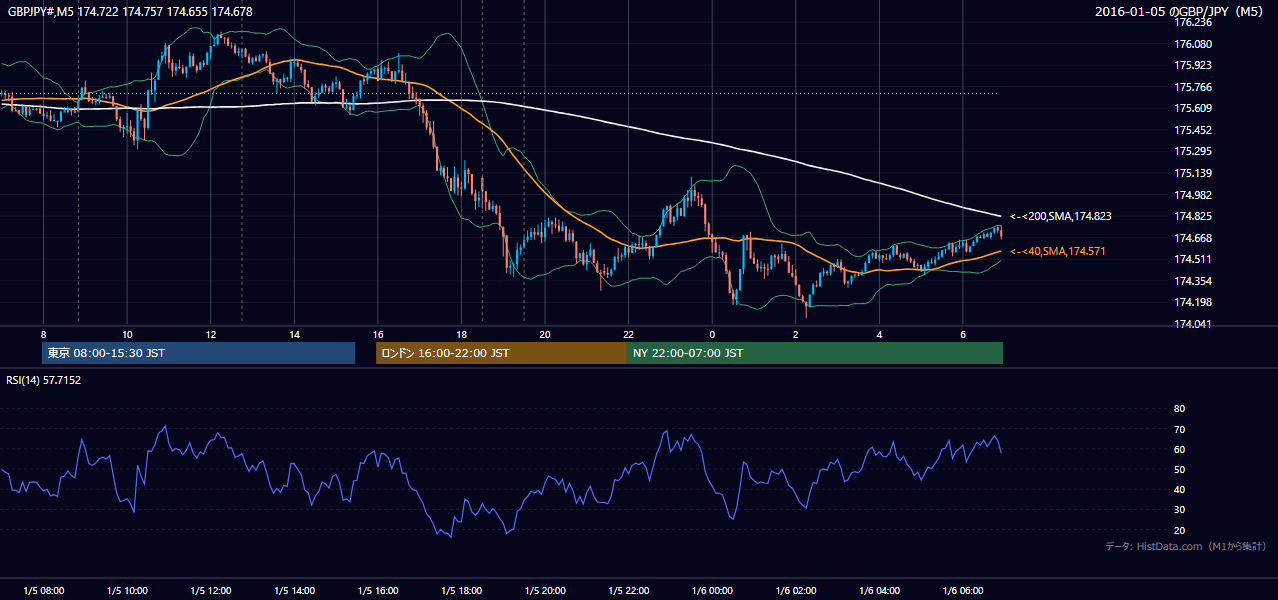This screenshot has width=1278, height=600.
Task: Click RSI scale value 30
Action: 1179,510
